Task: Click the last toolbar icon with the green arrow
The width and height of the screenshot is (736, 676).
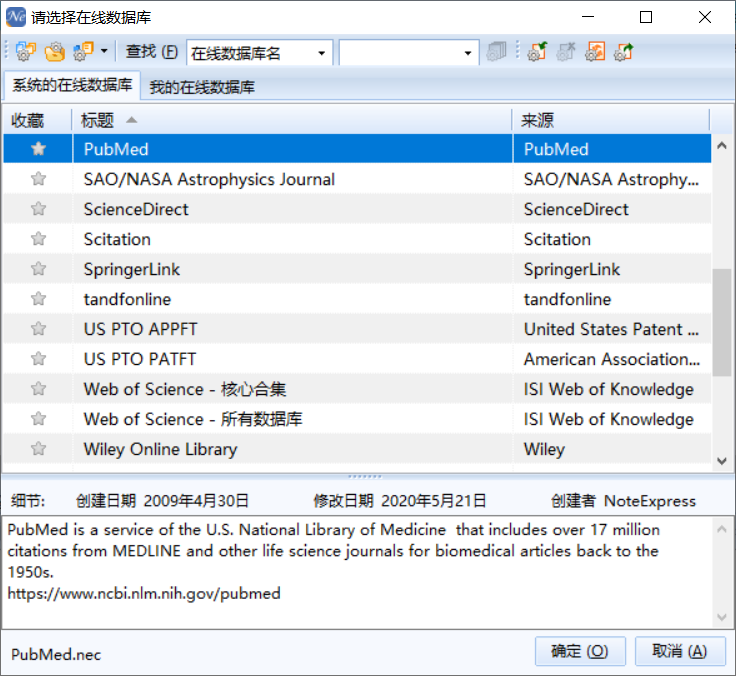Action: click(x=624, y=51)
